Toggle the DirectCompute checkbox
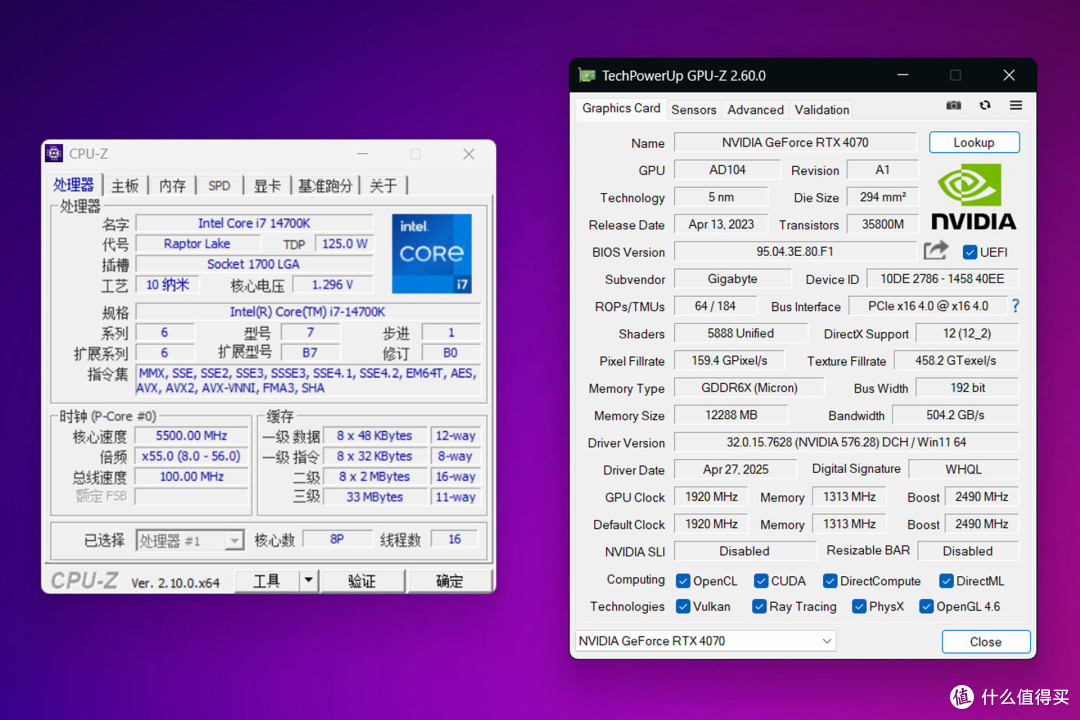1080x720 pixels. tap(829, 581)
